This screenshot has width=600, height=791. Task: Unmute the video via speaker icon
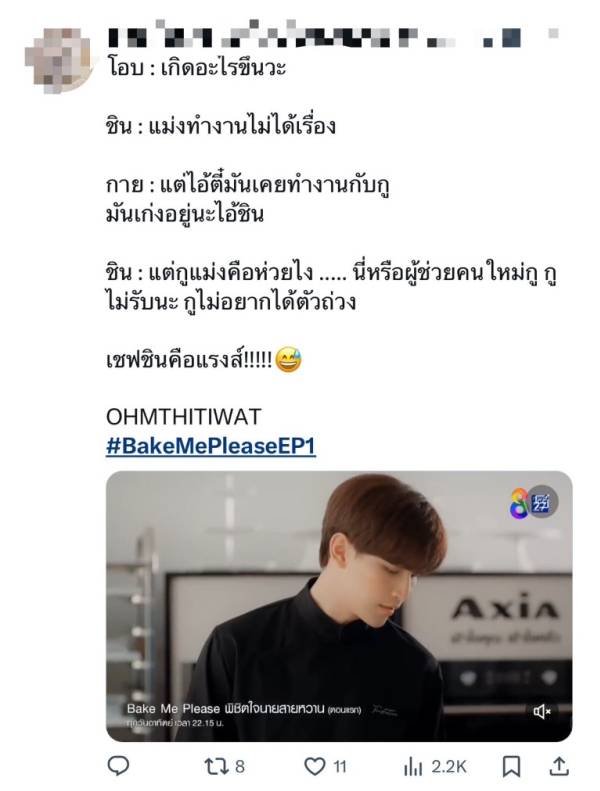coord(542,712)
